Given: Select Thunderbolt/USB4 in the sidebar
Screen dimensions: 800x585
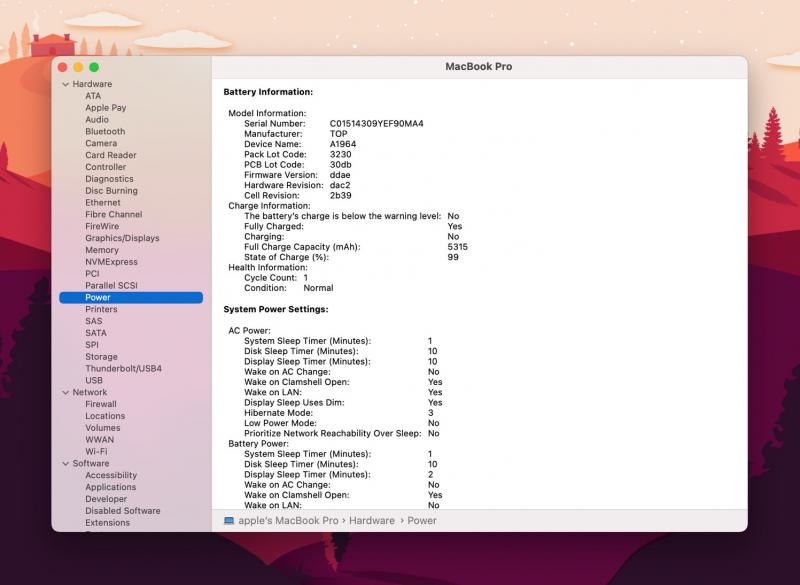Looking at the screenshot, I should click(123, 368).
